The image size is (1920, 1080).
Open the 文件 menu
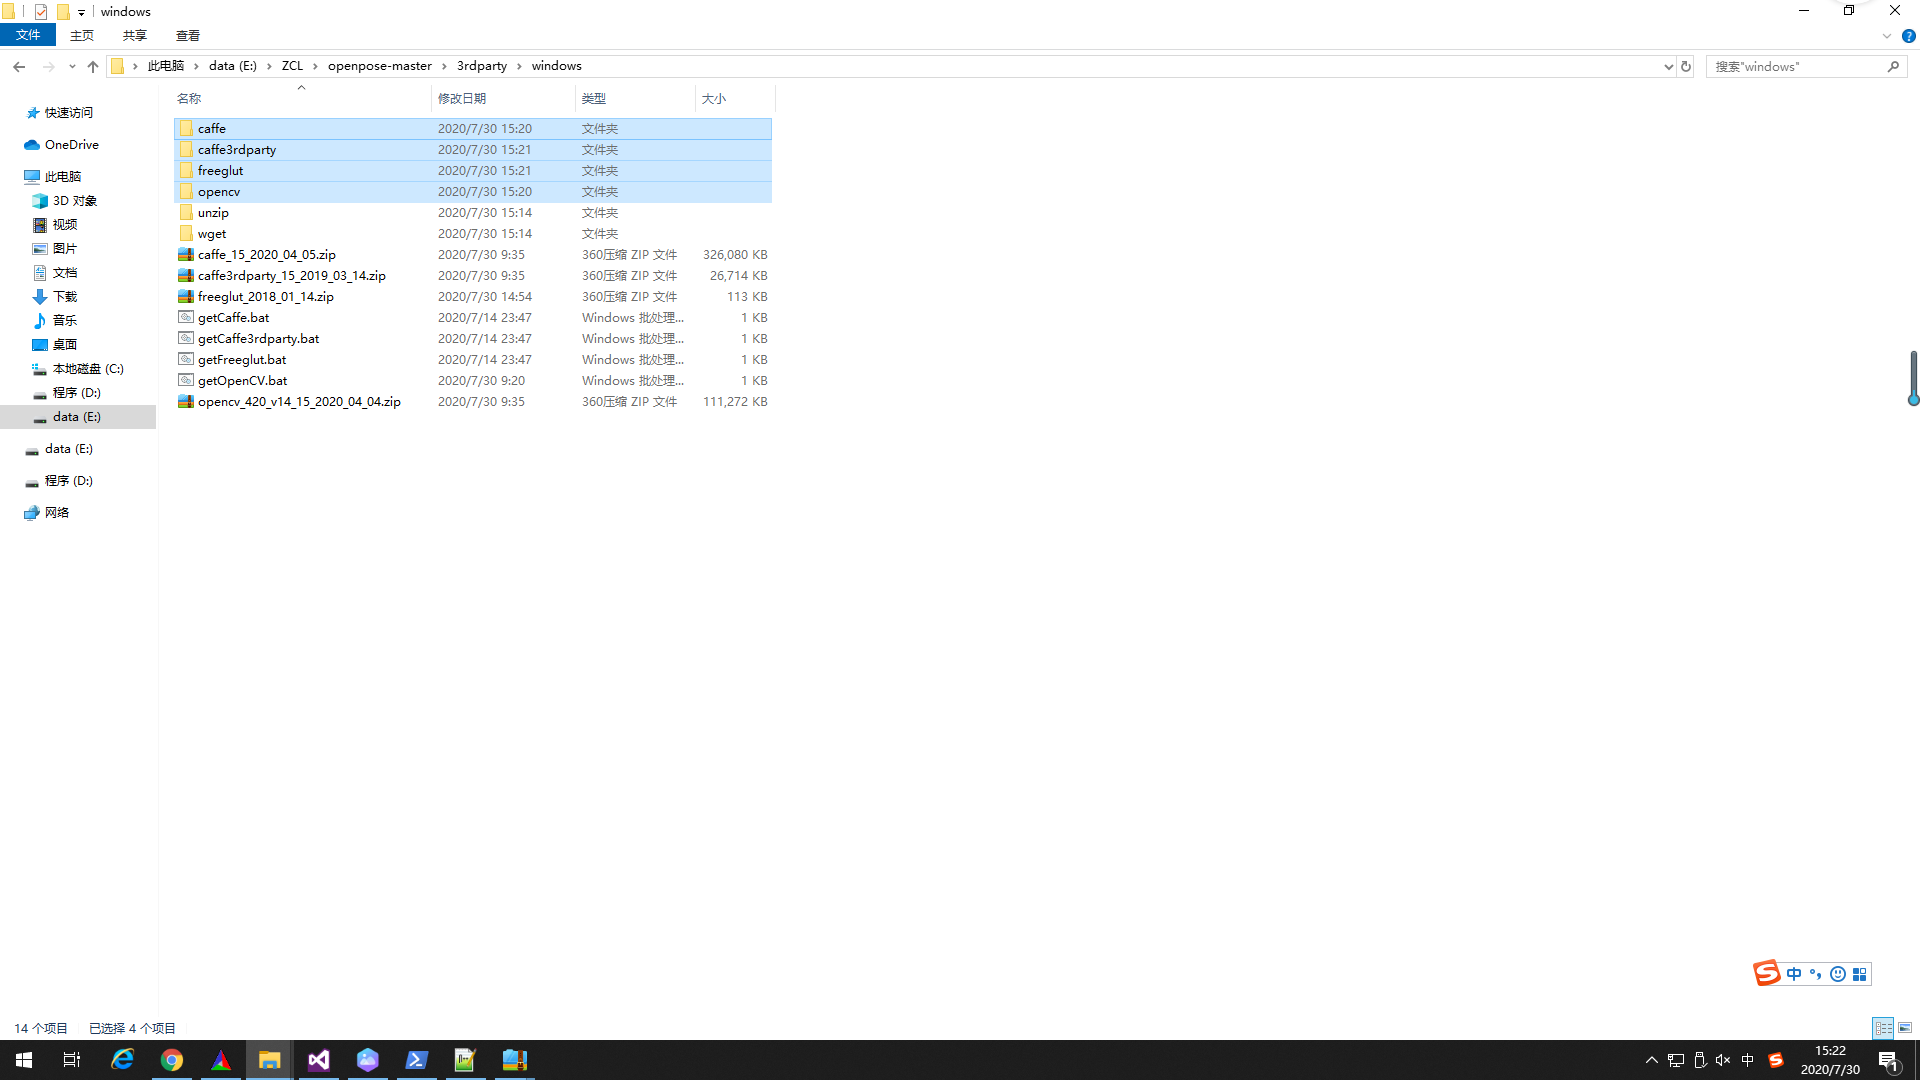[x=28, y=34]
